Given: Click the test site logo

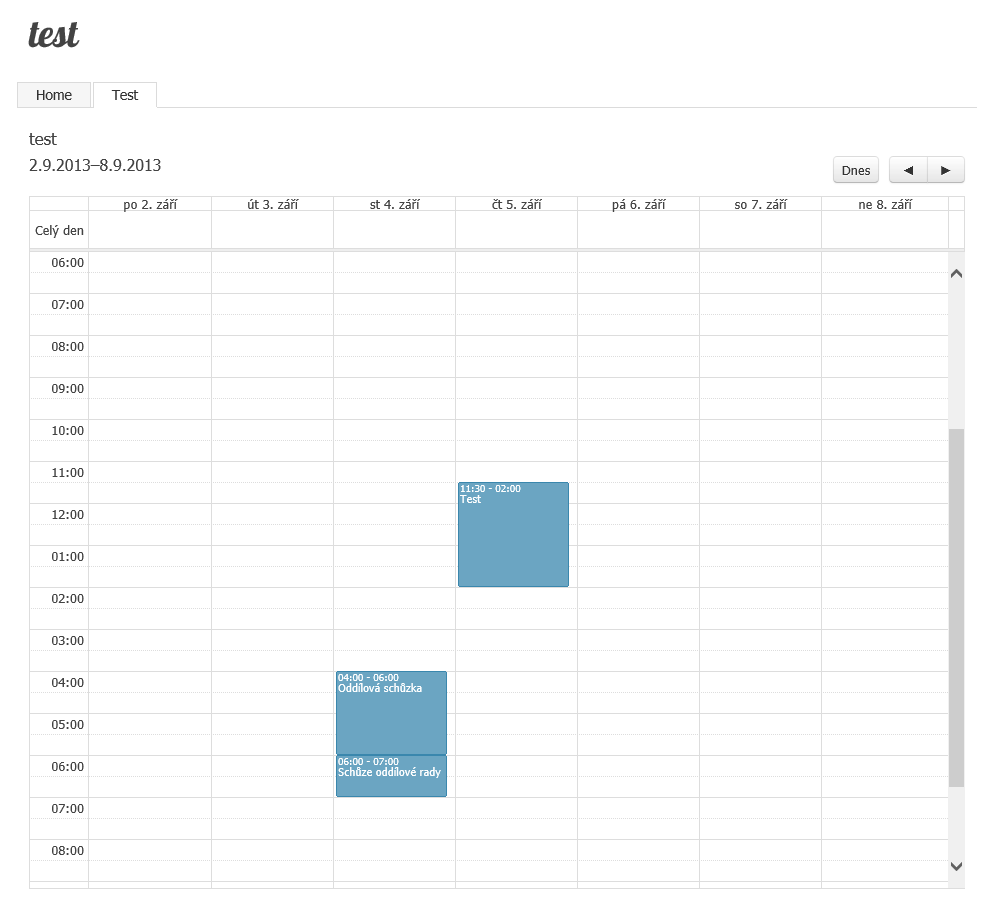Looking at the screenshot, I should pos(54,35).
